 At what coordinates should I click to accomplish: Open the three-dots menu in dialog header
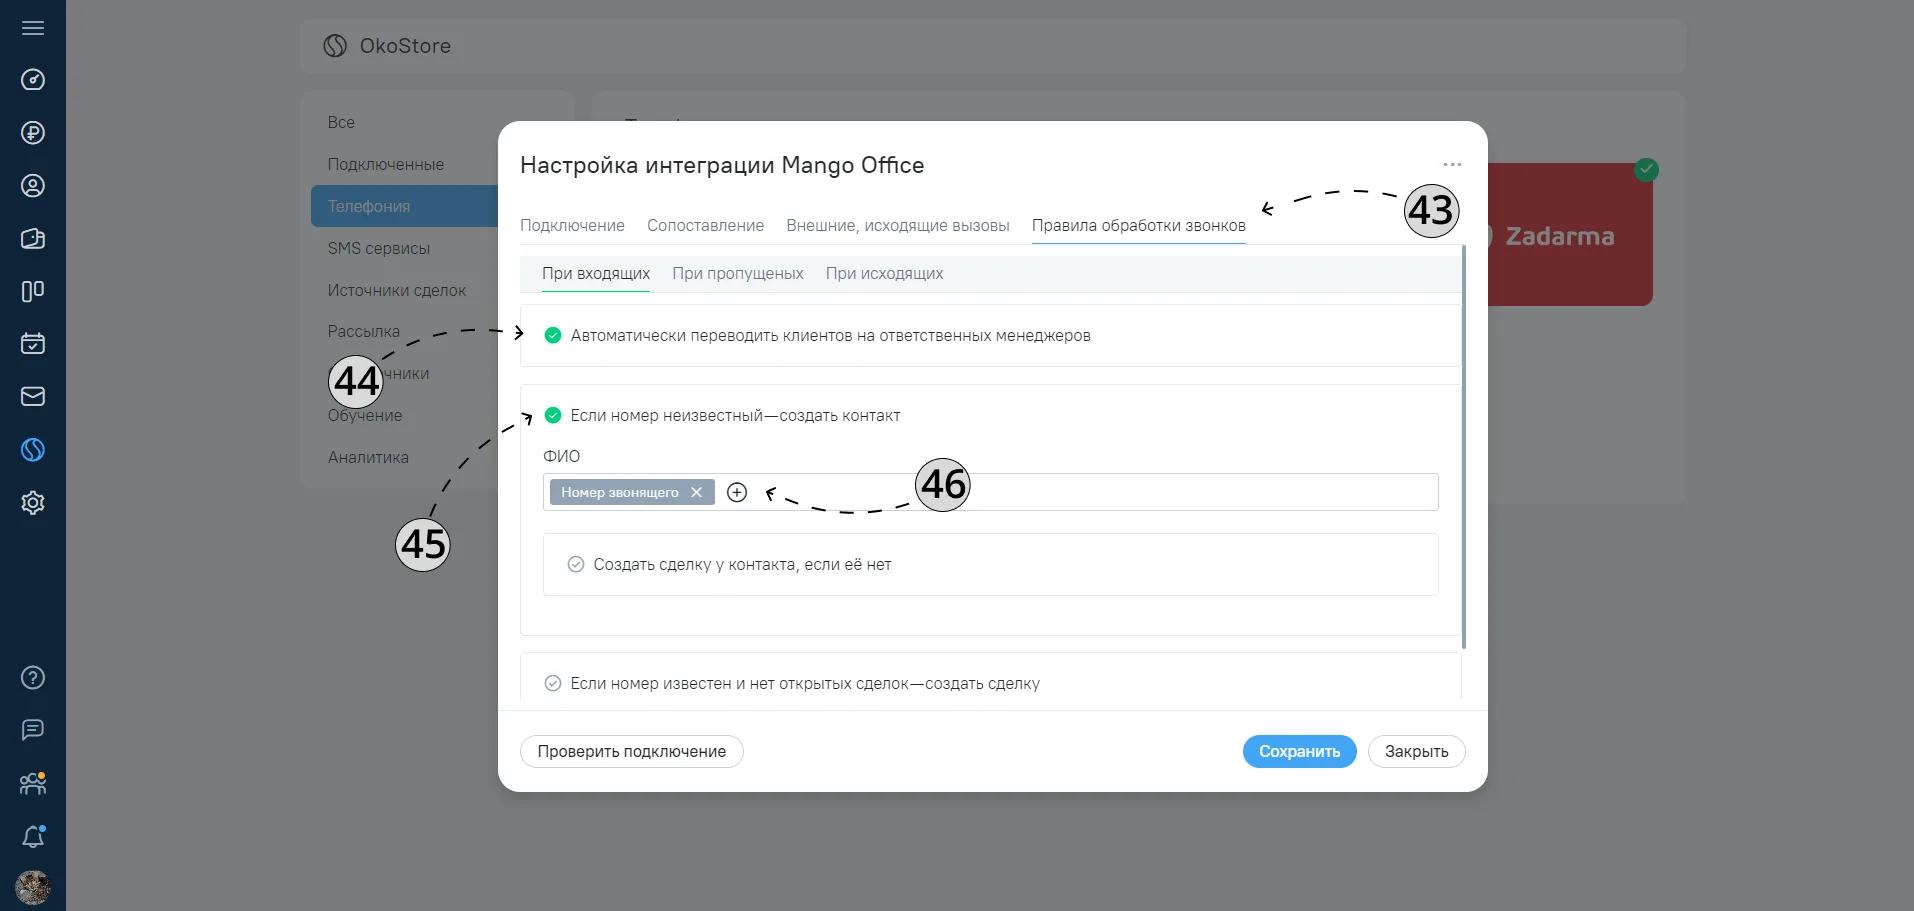1452,164
